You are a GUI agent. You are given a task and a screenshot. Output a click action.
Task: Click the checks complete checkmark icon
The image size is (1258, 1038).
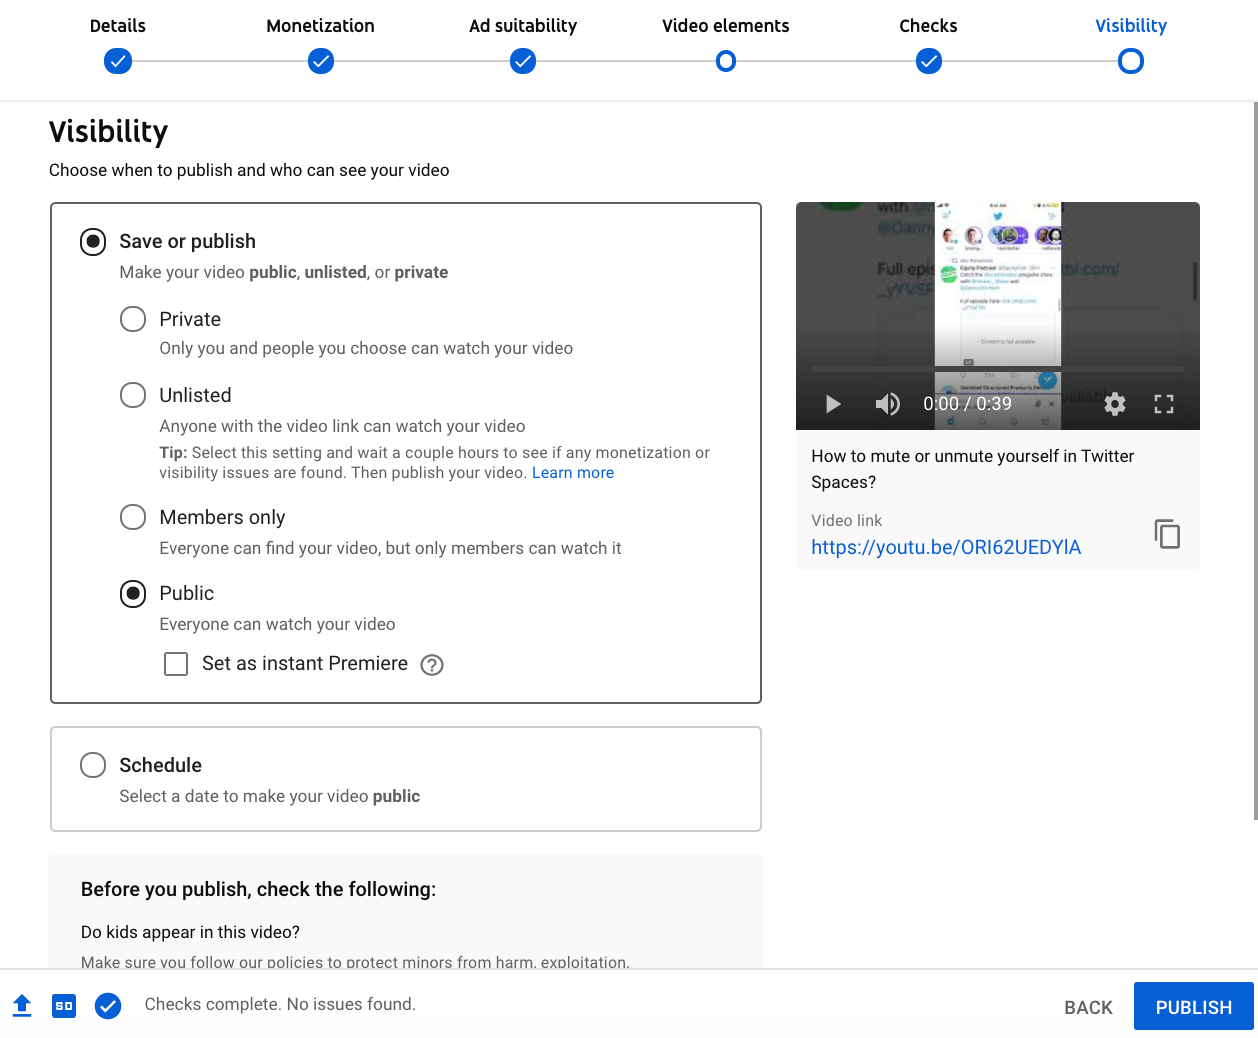tap(108, 1006)
